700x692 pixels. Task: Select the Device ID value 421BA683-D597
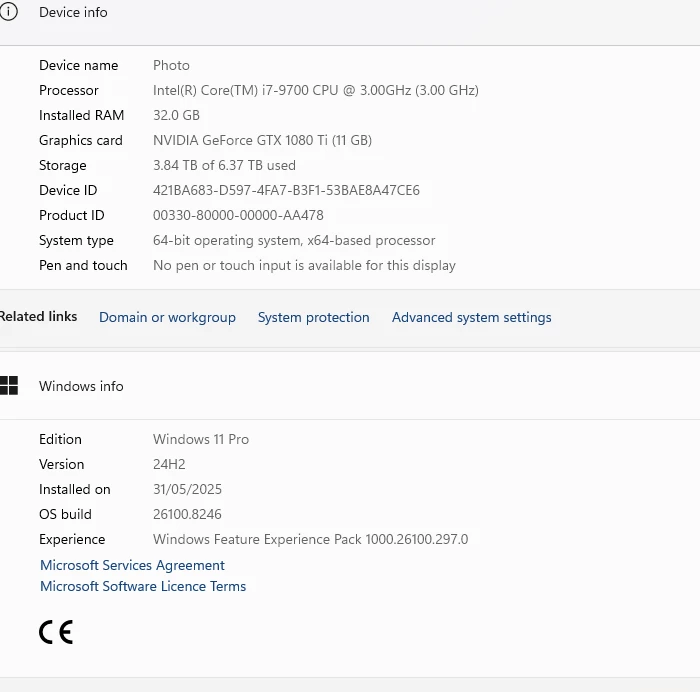point(286,191)
